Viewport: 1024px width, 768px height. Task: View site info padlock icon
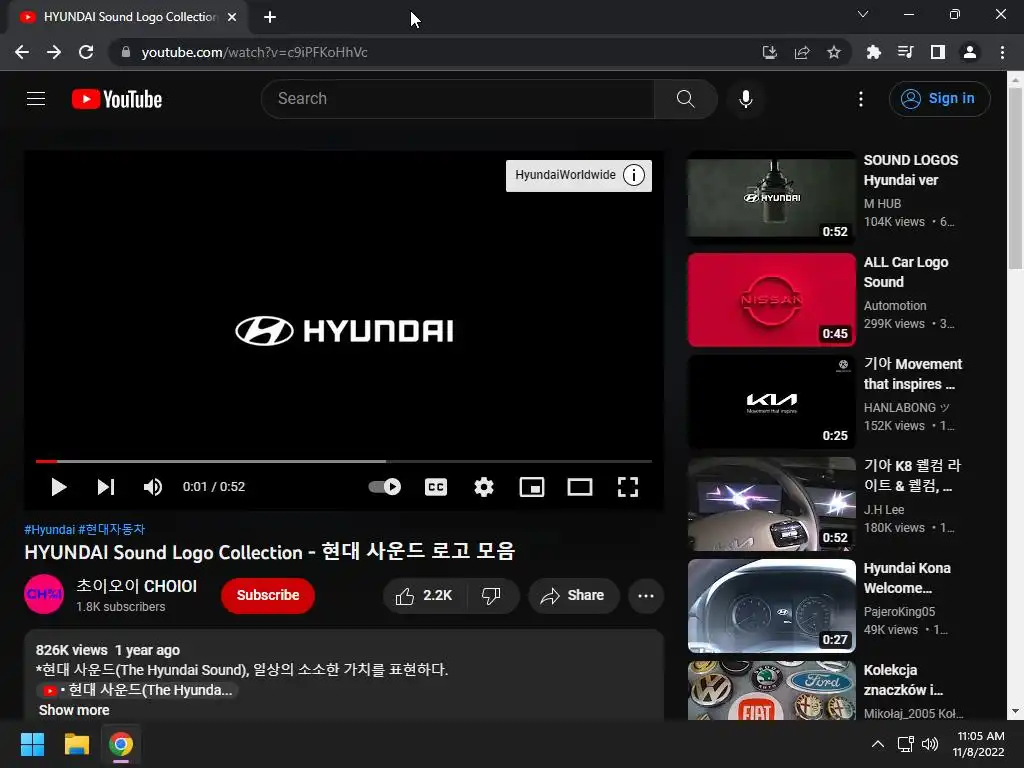126,52
